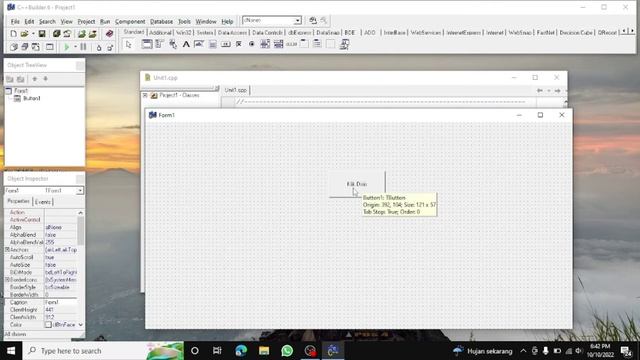Screen dimensions: 640x360
Task: Click the Open file toolbar icon
Action: 24,34
